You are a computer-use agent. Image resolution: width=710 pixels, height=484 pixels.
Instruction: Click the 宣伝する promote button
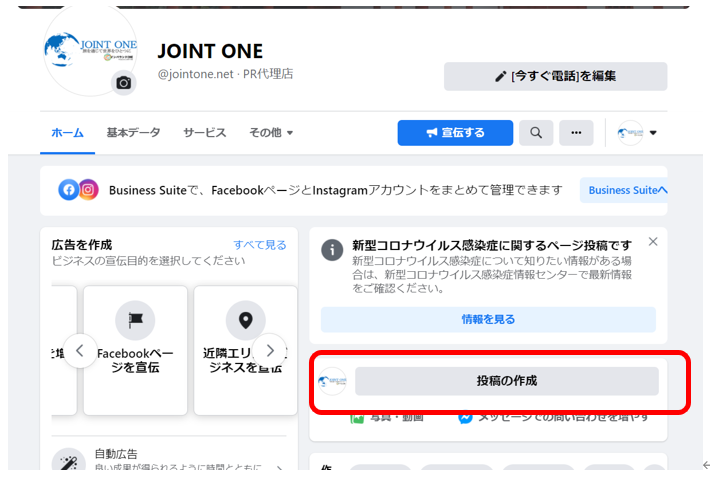click(455, 133)
